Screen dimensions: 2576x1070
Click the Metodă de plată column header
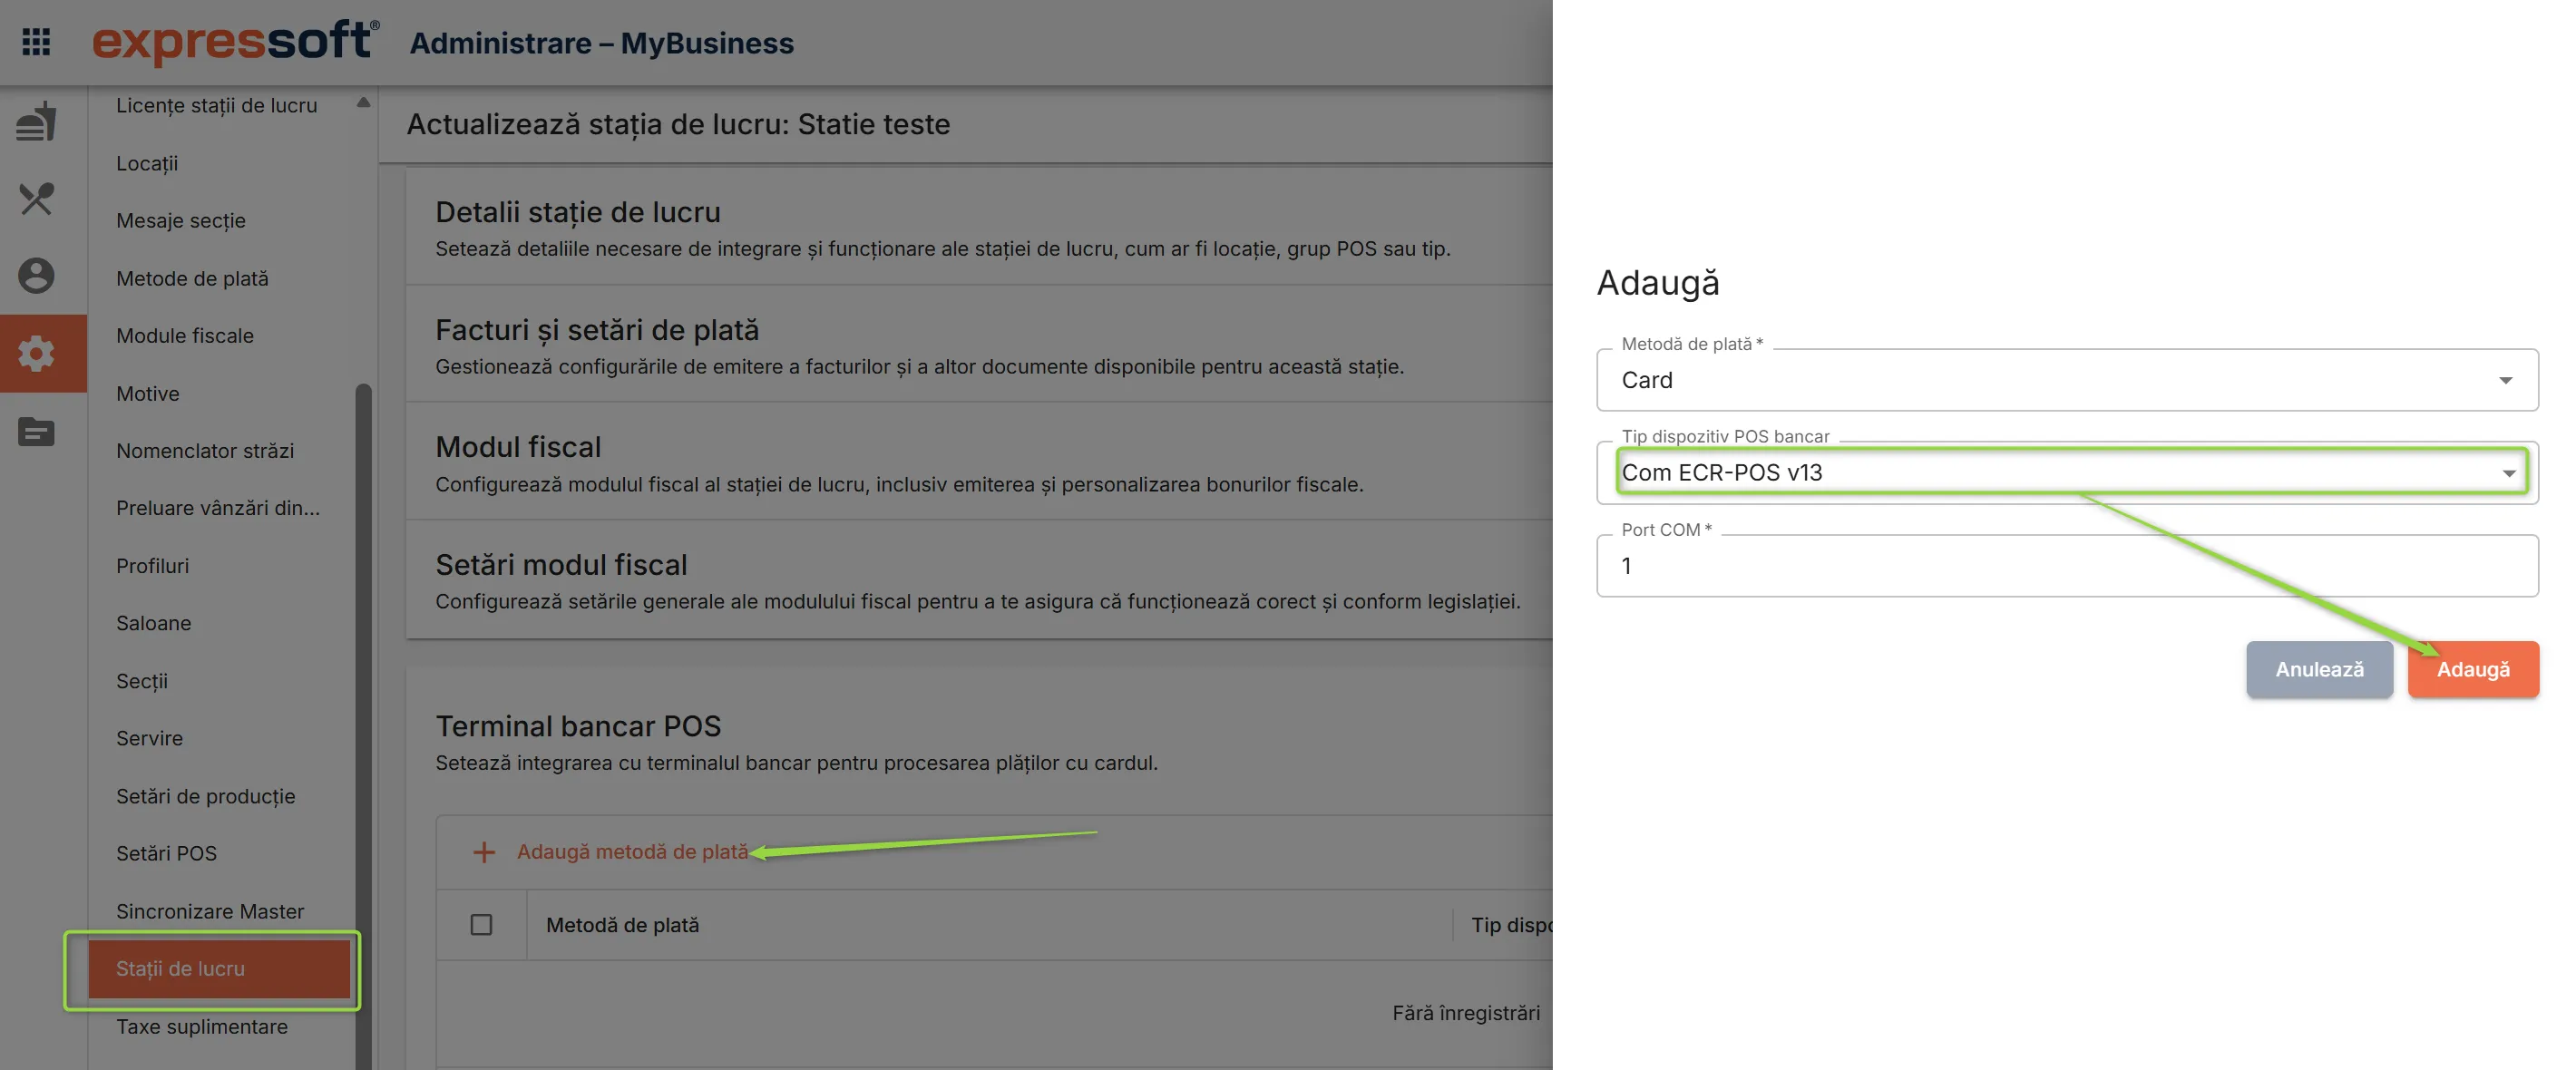(x=622, y=925)
